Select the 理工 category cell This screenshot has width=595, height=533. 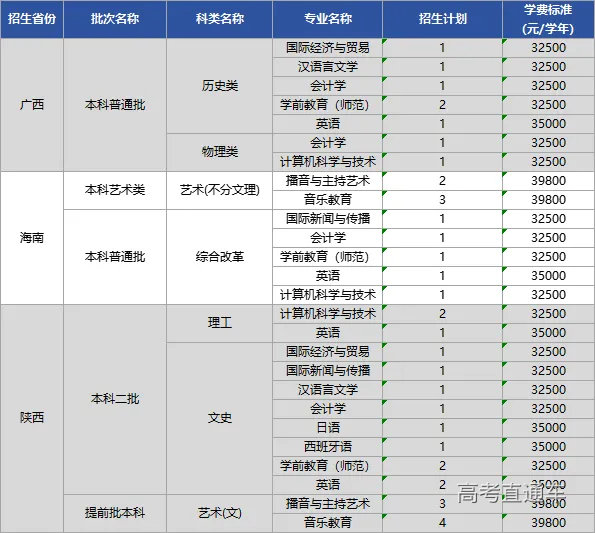[x=219, y=323]
